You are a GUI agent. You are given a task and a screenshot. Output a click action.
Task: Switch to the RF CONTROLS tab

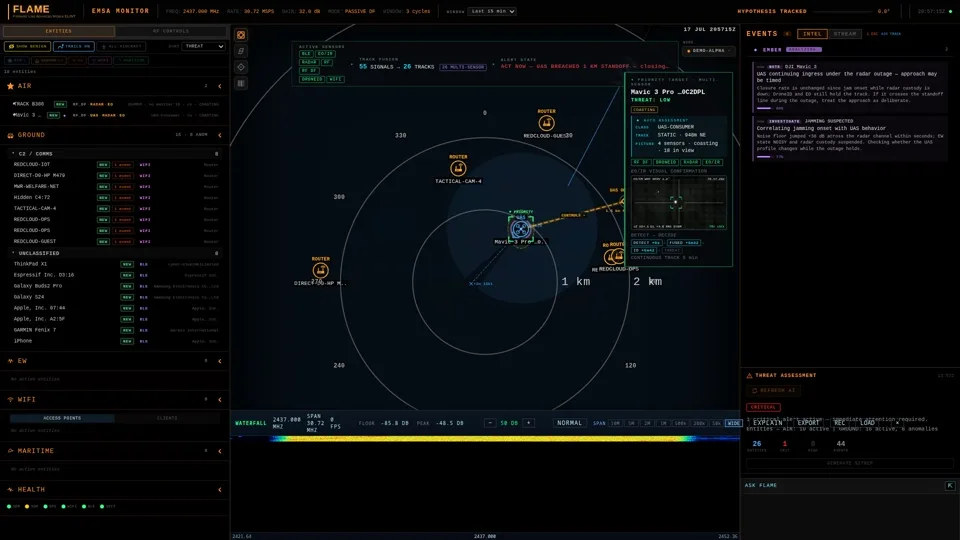[171, 31]
